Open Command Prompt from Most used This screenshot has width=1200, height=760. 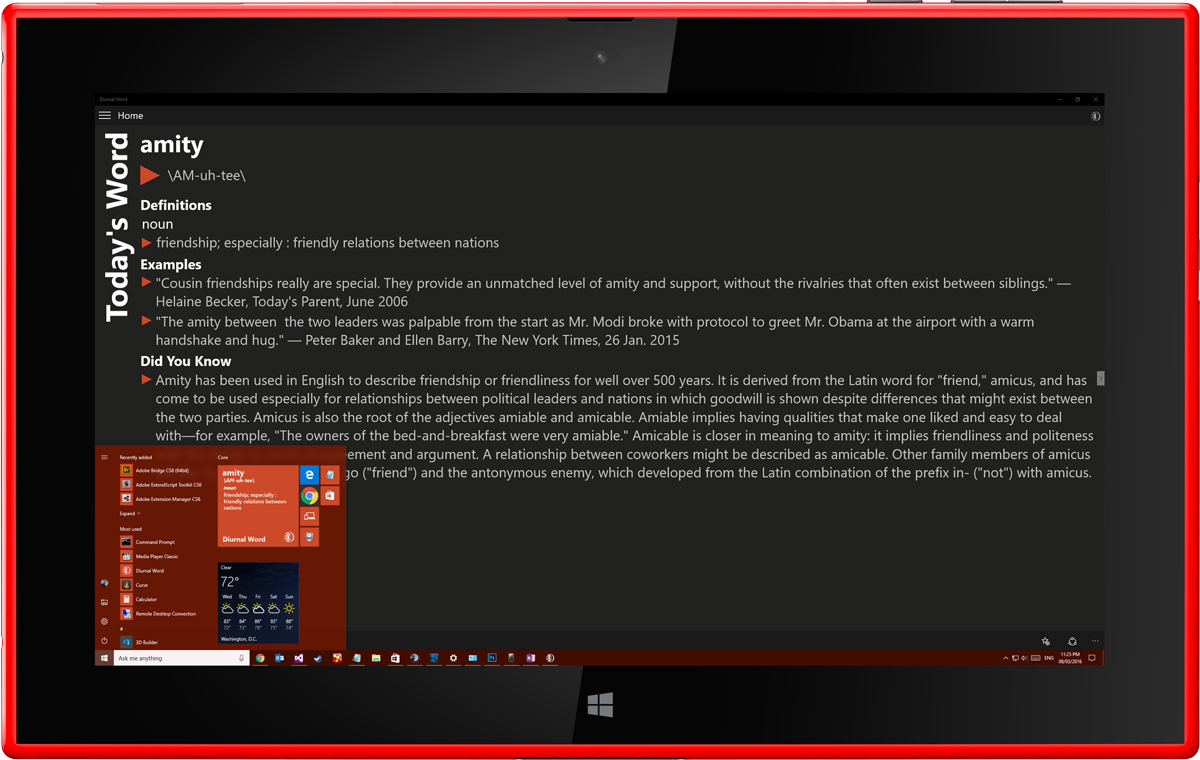(x=154, y=542)
